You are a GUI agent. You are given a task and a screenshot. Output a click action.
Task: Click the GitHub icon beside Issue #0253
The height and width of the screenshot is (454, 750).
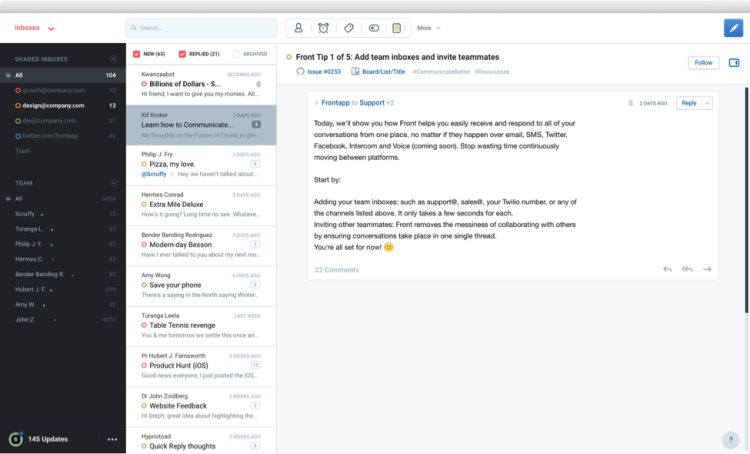coord(300,71)
